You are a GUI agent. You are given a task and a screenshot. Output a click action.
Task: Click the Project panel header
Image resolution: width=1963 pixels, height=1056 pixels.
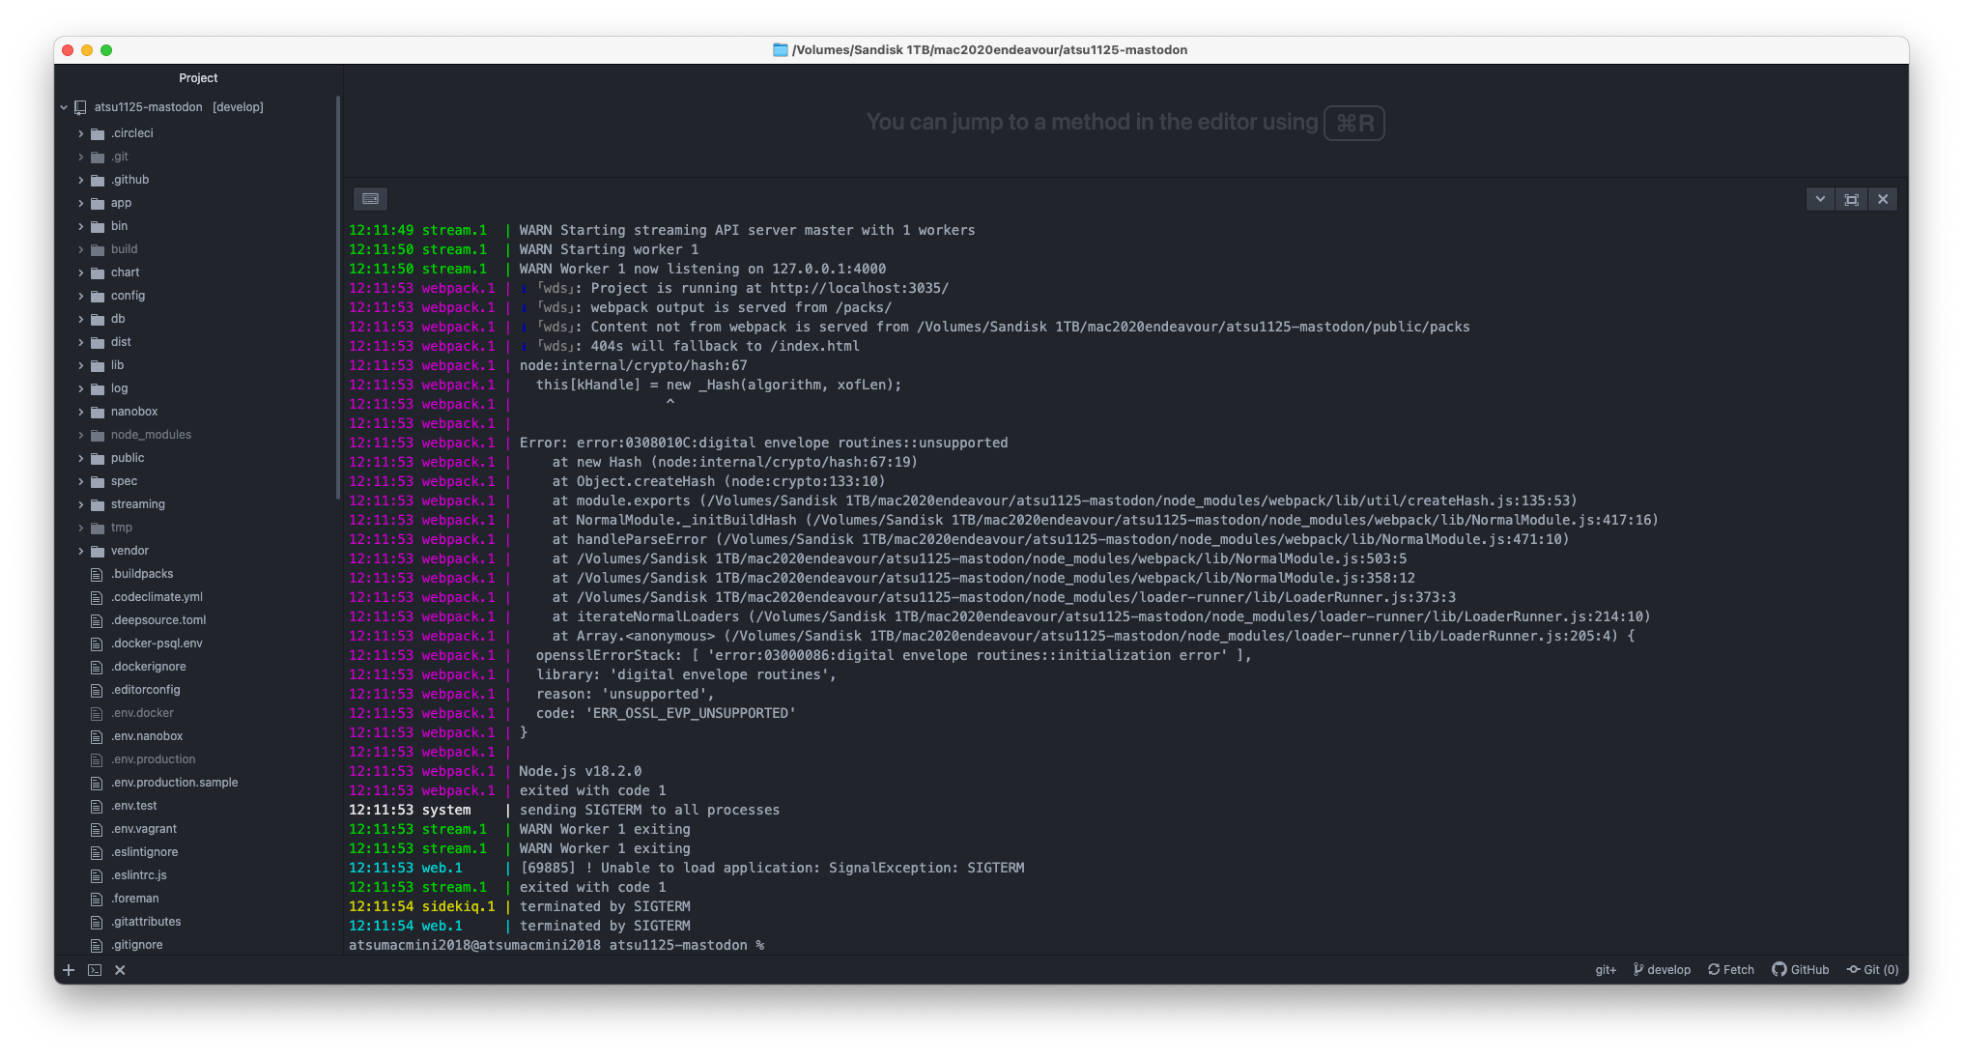198,78
